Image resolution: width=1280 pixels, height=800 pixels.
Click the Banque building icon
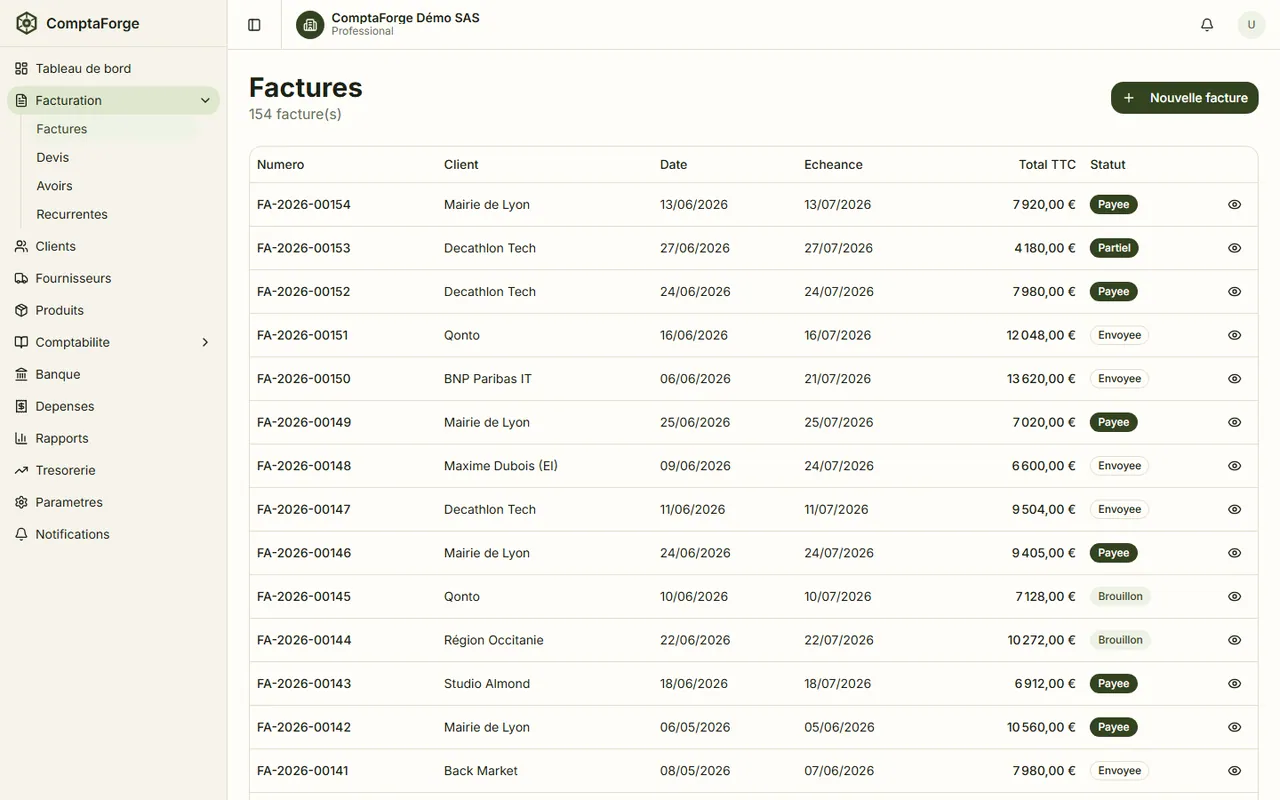tap(21, 374)
